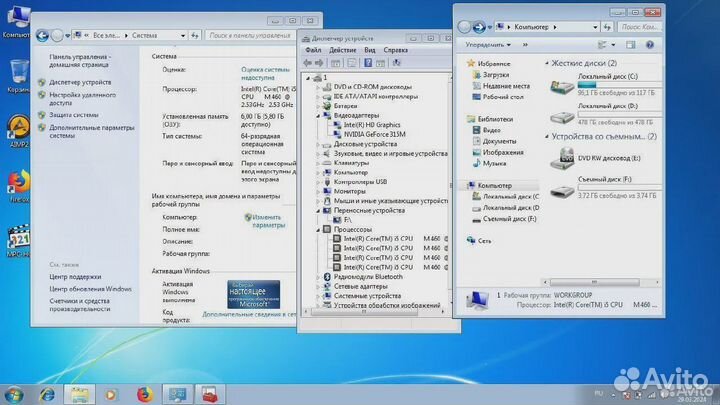Open 'Справка' menu in Device Manager
The width and height of the screenshot is (720, 405).
(395, 50)
